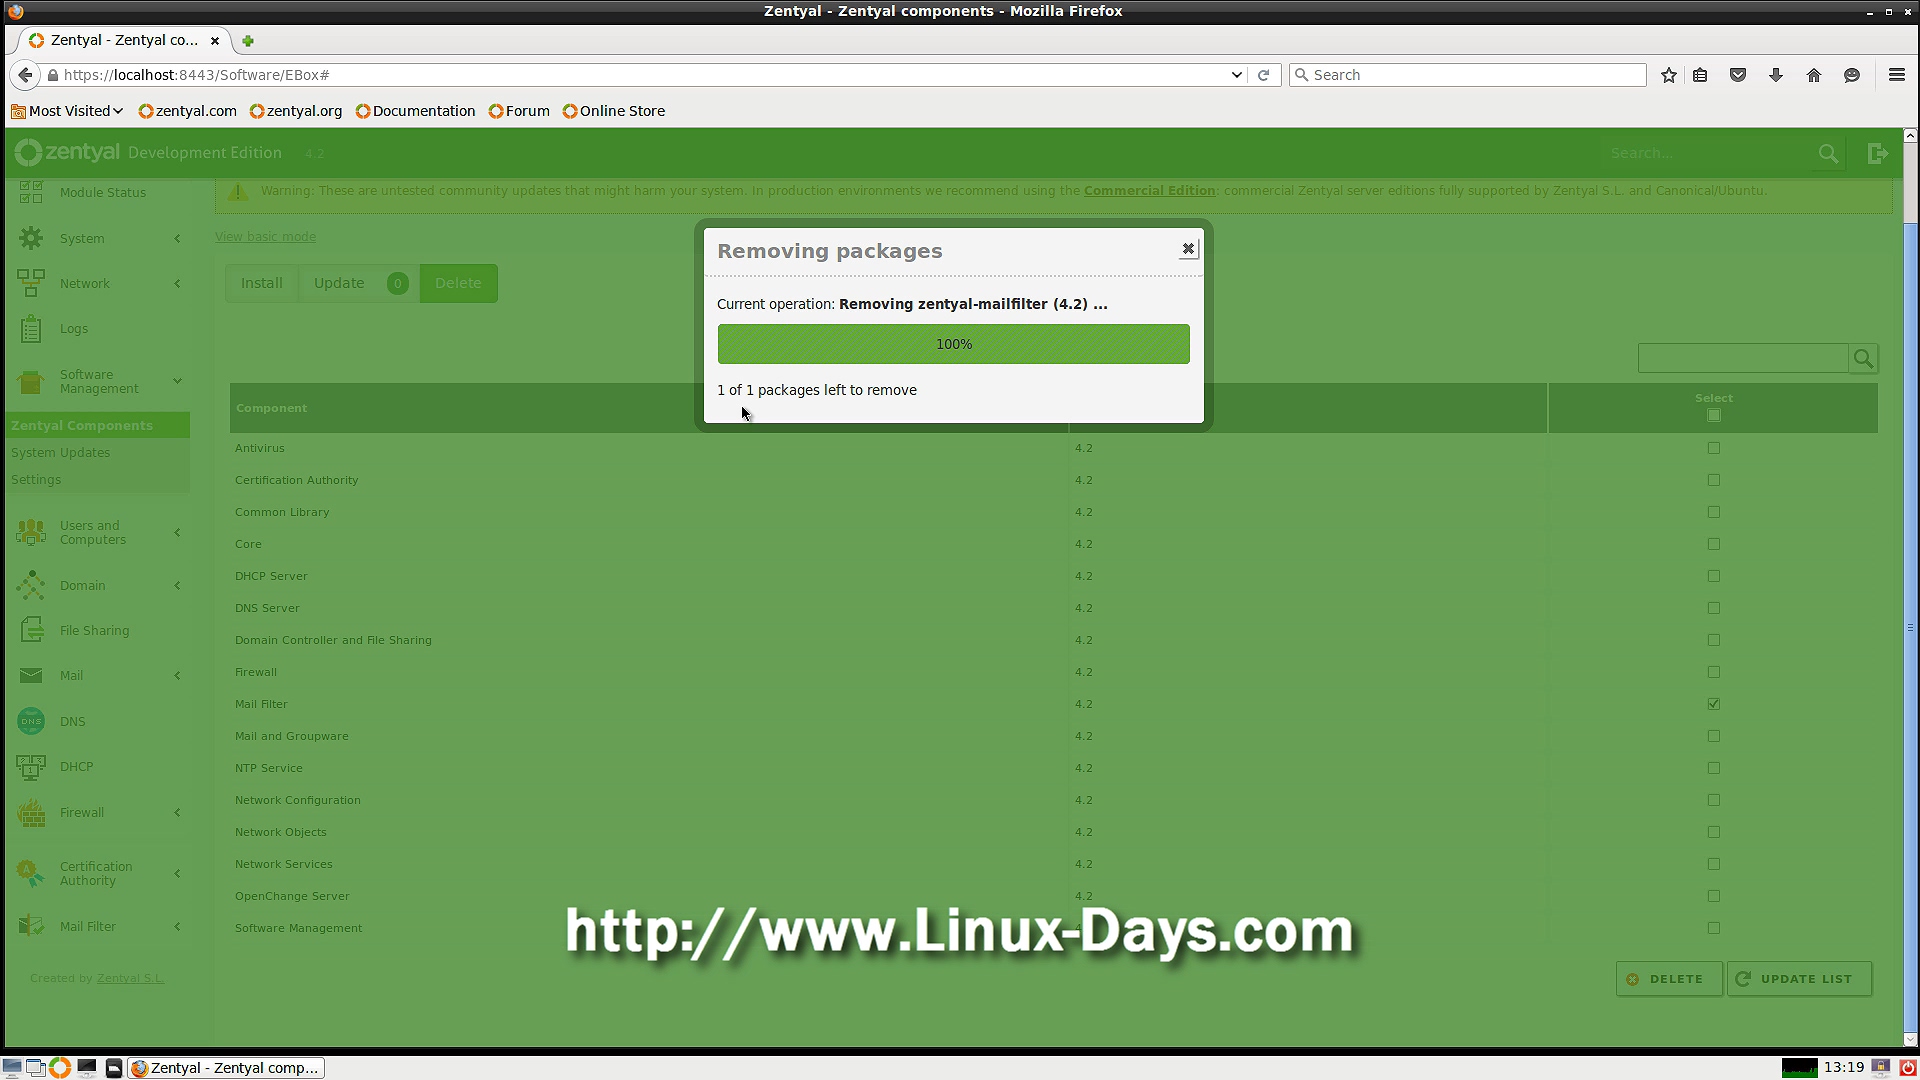Switch to the Install tab
The width and height of the screenshot is (1920, 1080).
(262, 283)
